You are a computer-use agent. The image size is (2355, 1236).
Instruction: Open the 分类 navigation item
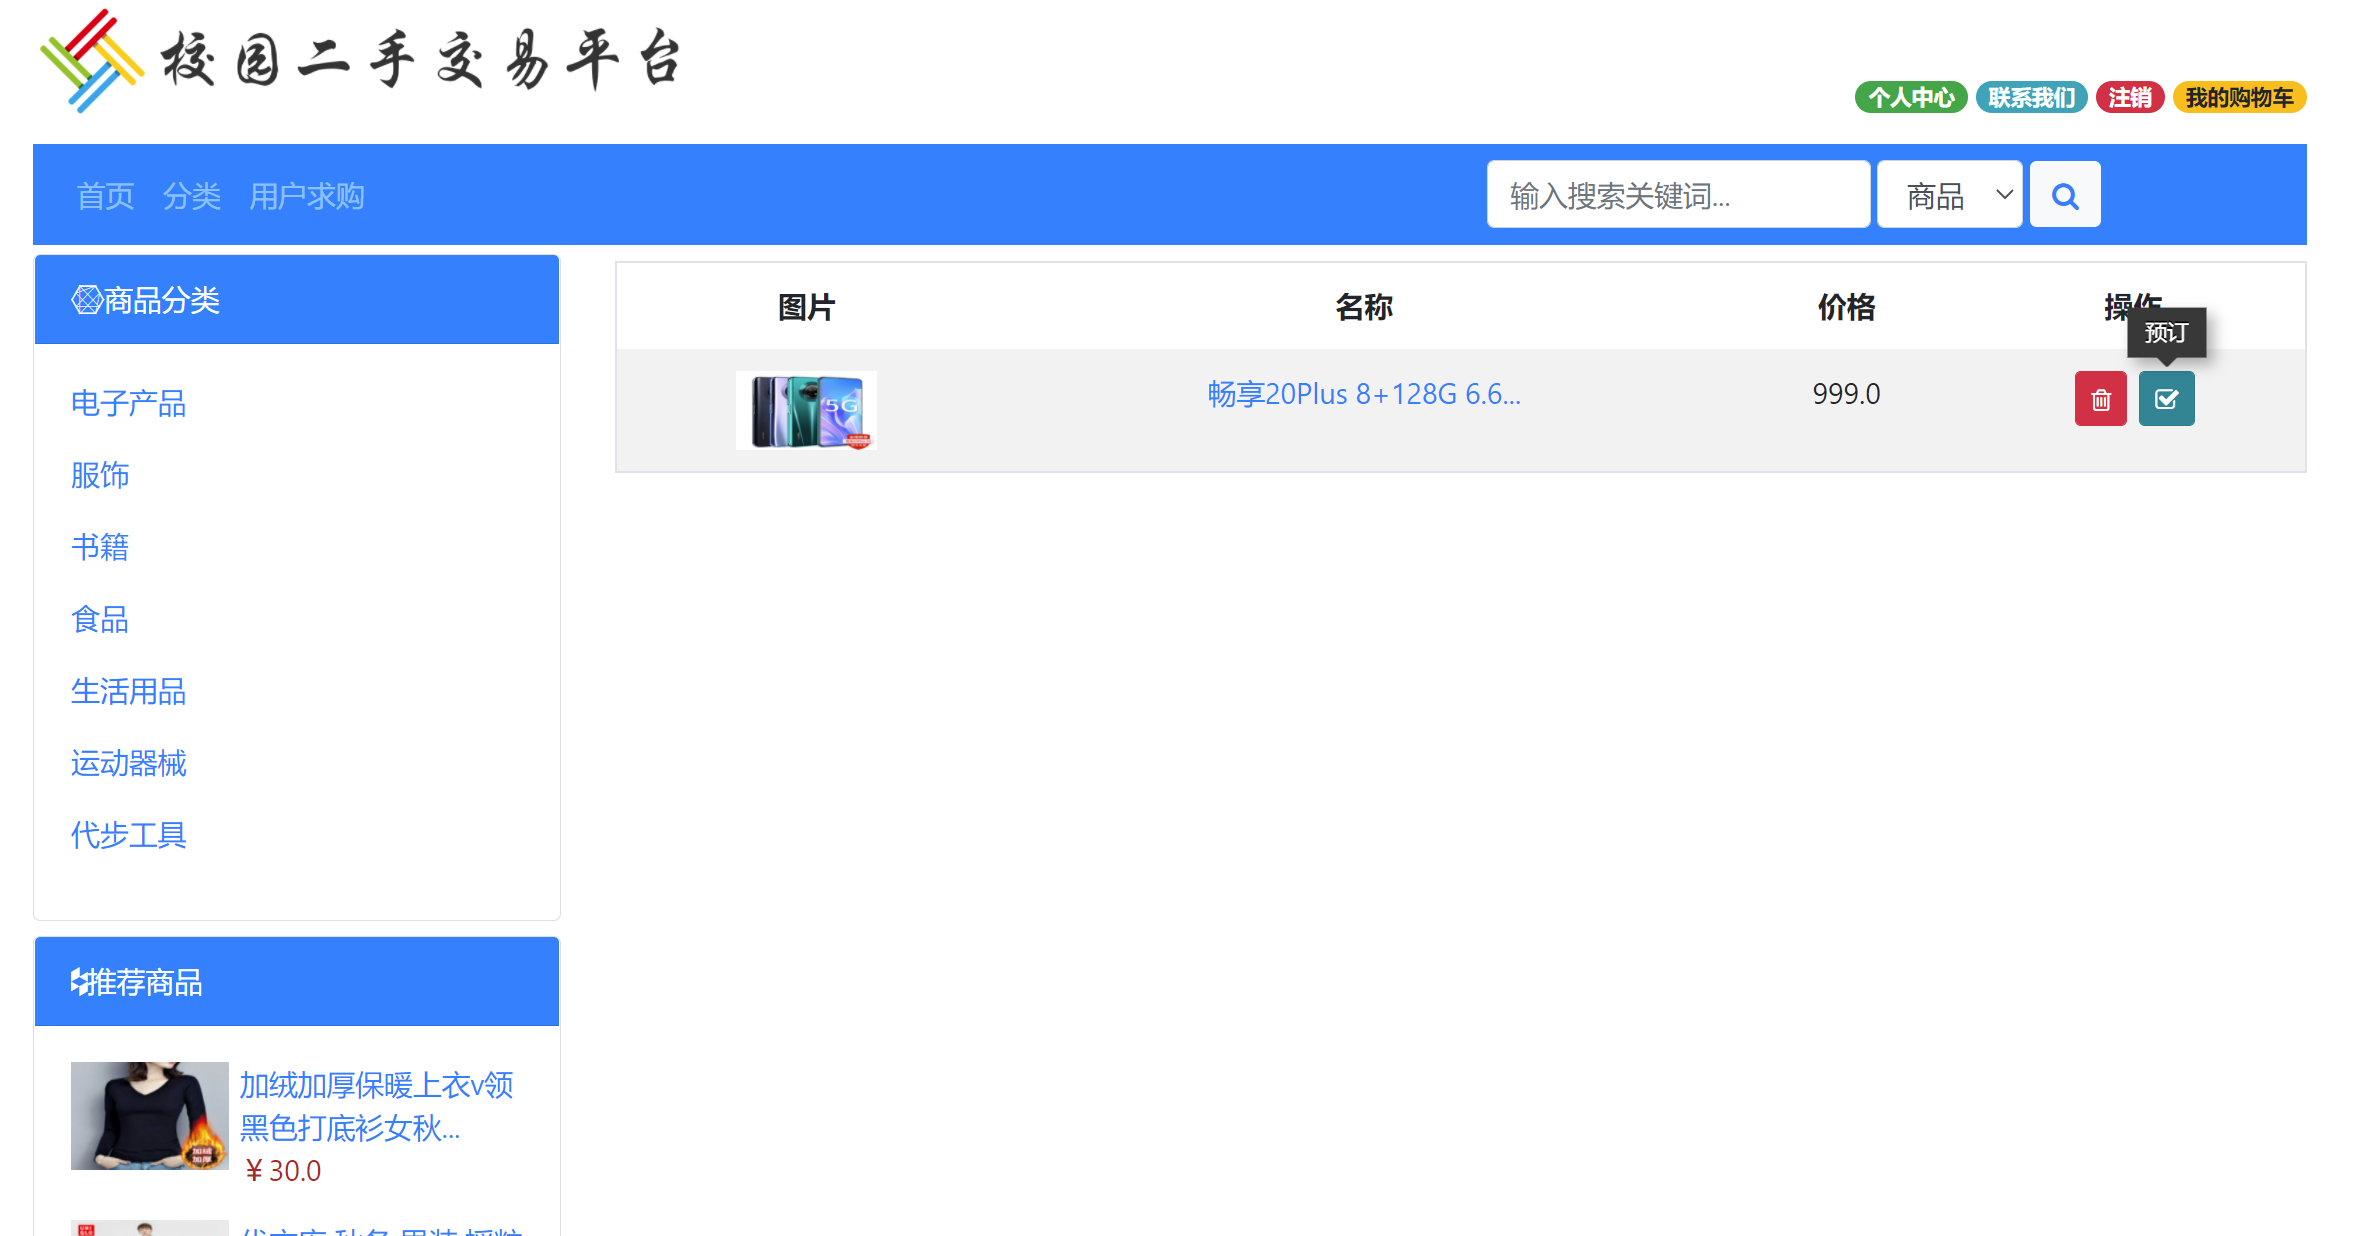pyautogui.click(x=191, y=196)
